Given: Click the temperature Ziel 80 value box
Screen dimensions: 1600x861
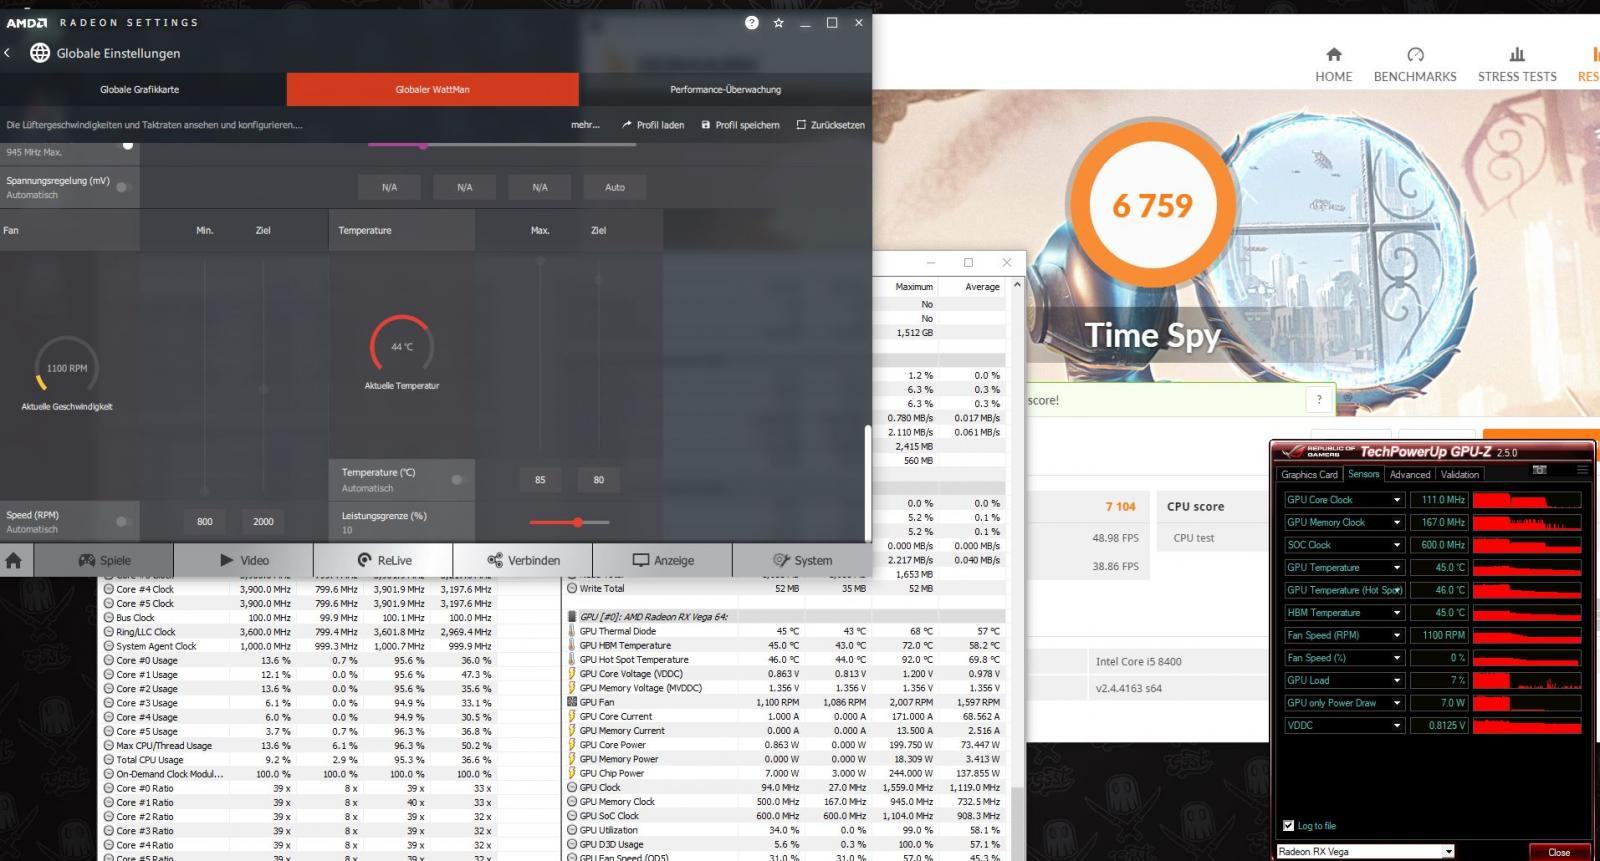Looking at the screenshot, I should (598, 479).
